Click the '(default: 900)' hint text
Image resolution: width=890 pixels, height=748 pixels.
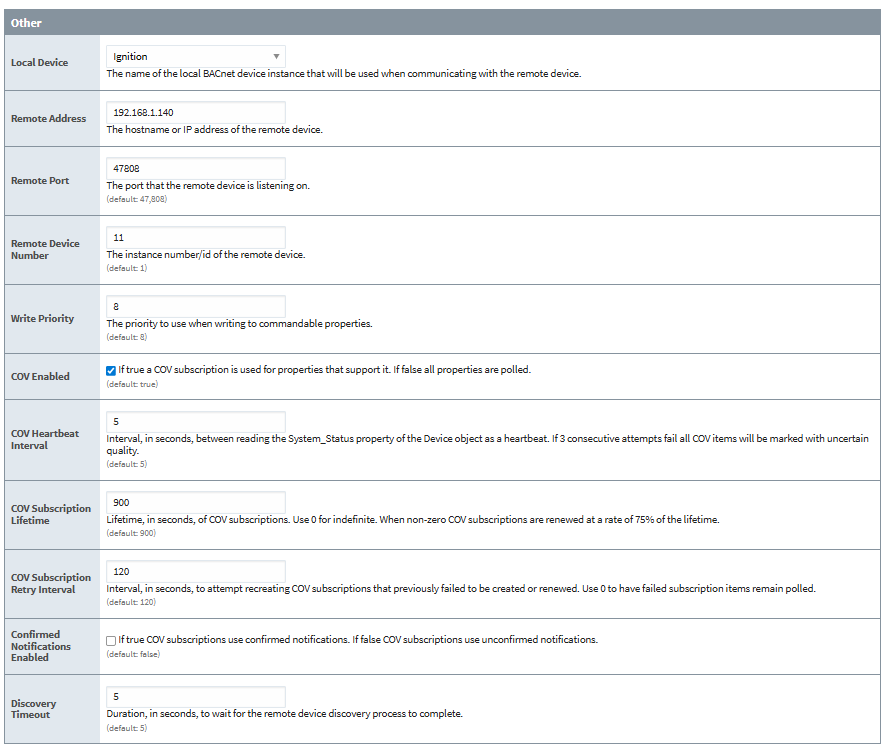coord(131,533)
